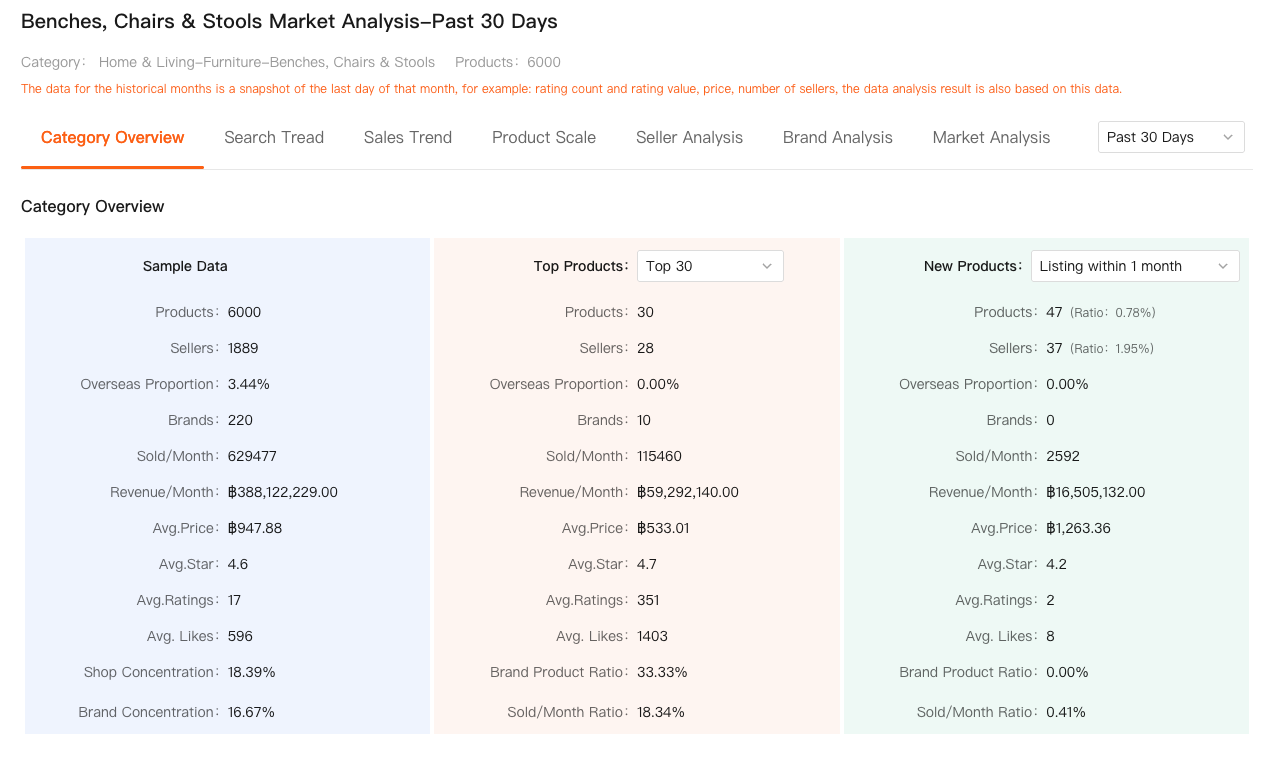Expand the Past 30 Days period dropdown
This screenshot has height=759, width=1267.
pyautogui.click(x=1170, y=137)
